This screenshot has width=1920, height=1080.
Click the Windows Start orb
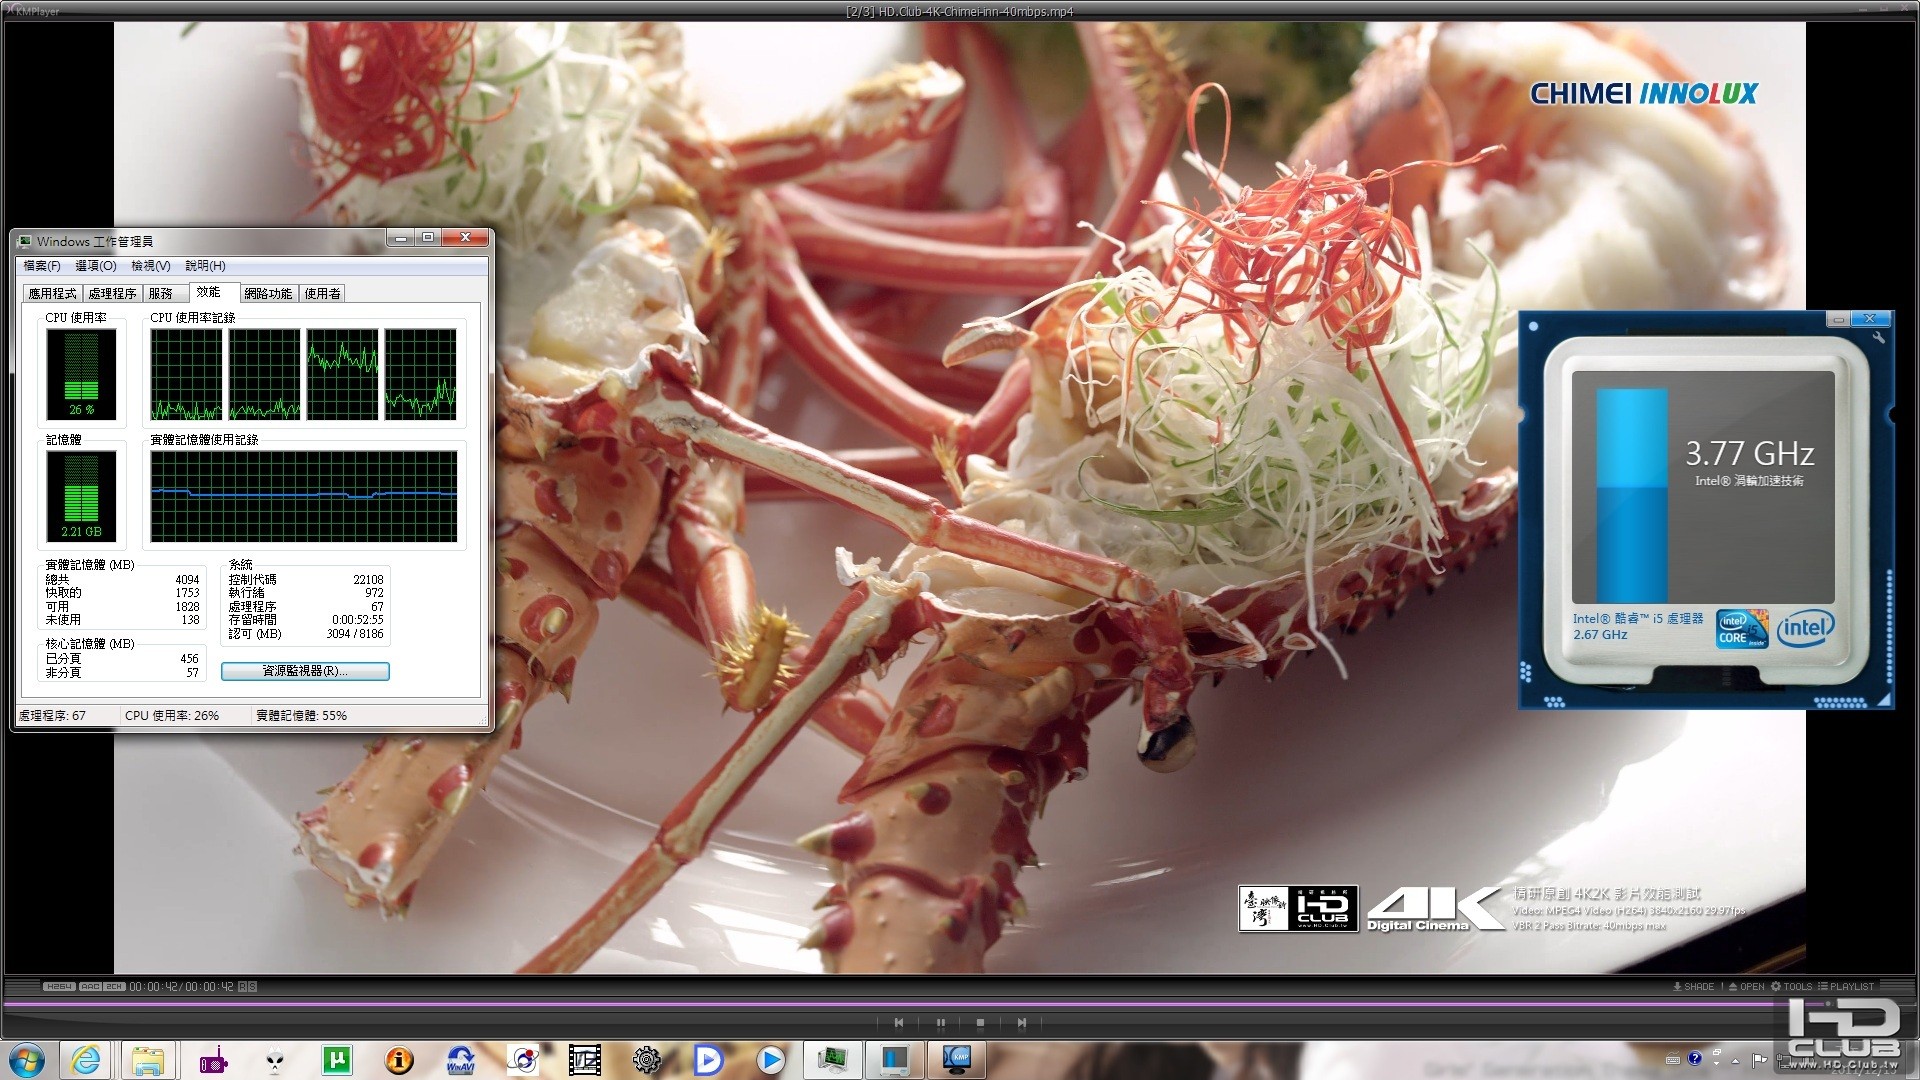[x=27, y=1060]
